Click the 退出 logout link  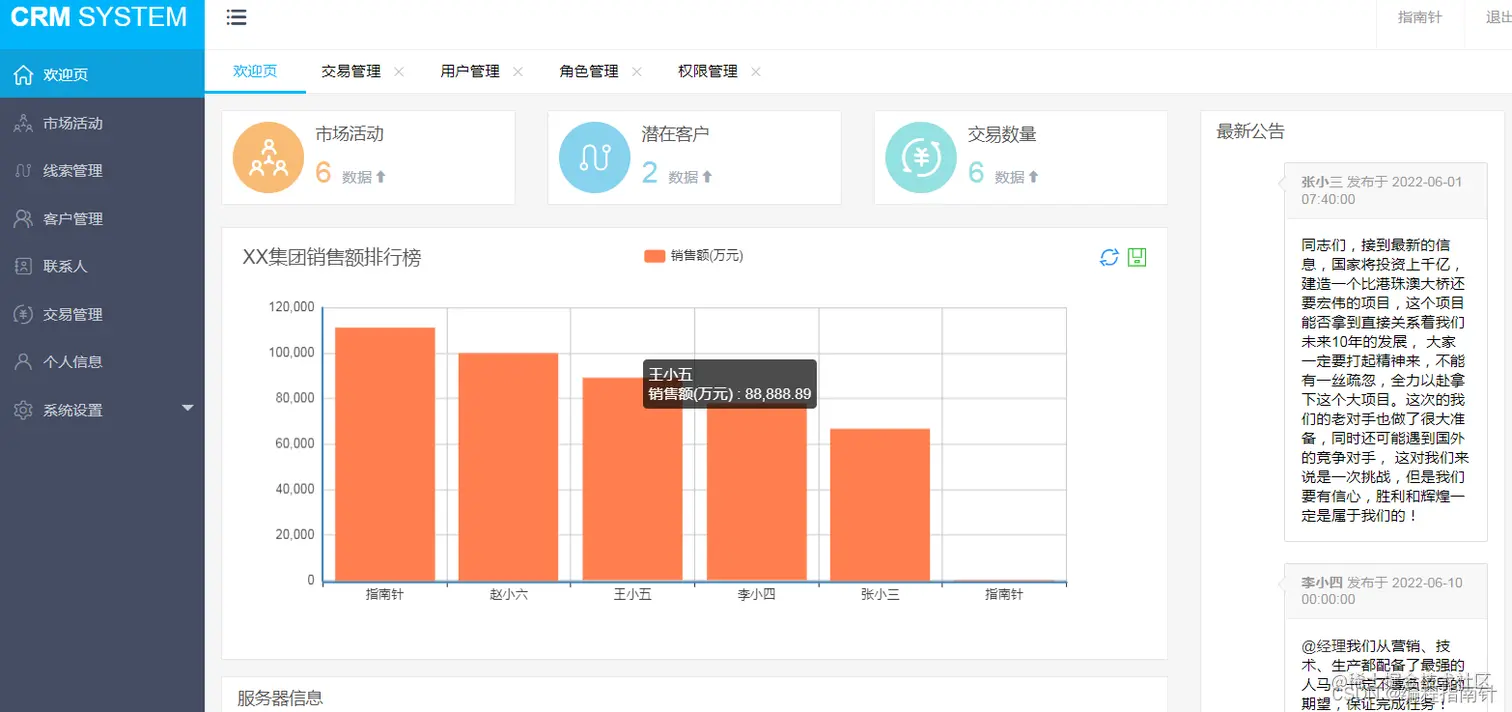click(1498, 17)
